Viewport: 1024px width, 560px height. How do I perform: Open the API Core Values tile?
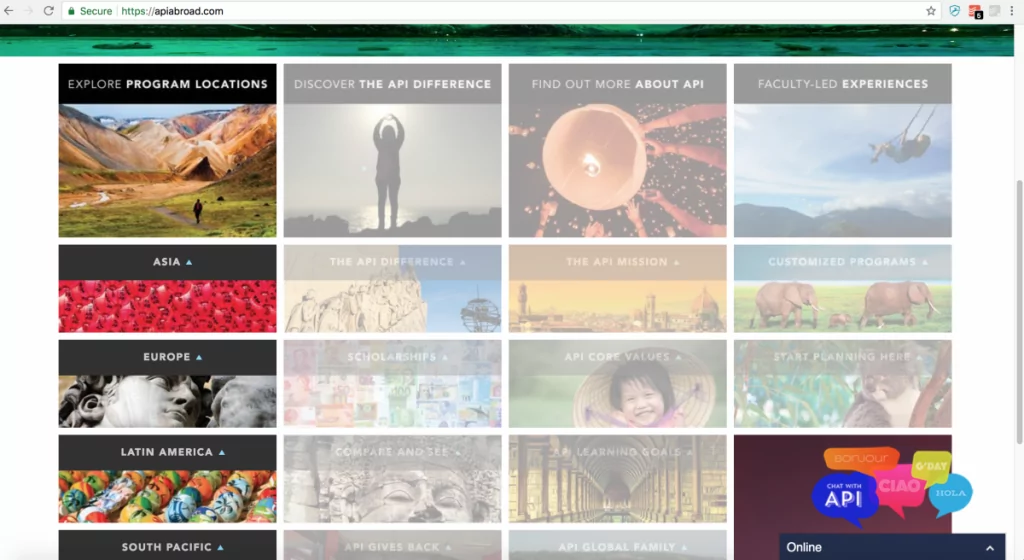tap(617, 384)
